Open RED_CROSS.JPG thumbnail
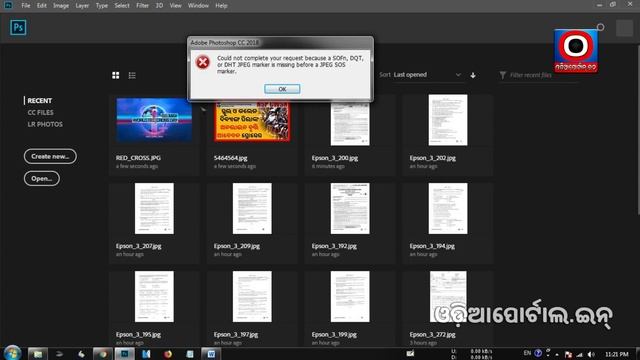This screenshot has width=640, height=360. 154,120
